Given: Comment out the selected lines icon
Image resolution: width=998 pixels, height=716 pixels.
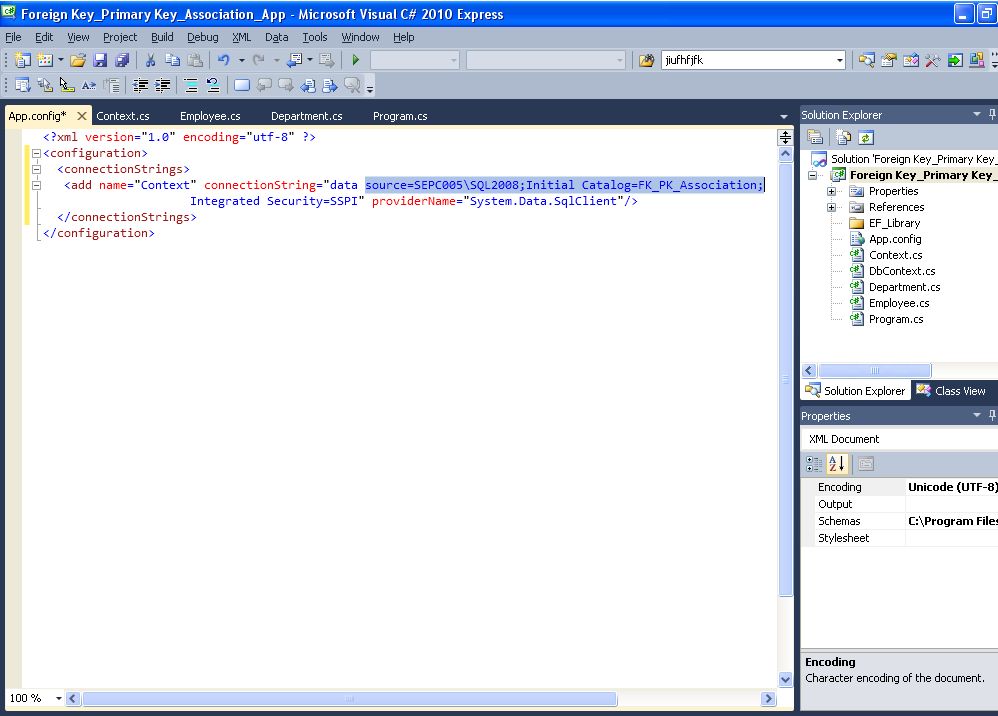Looking at the screenshot, I should tap(190, 85).
